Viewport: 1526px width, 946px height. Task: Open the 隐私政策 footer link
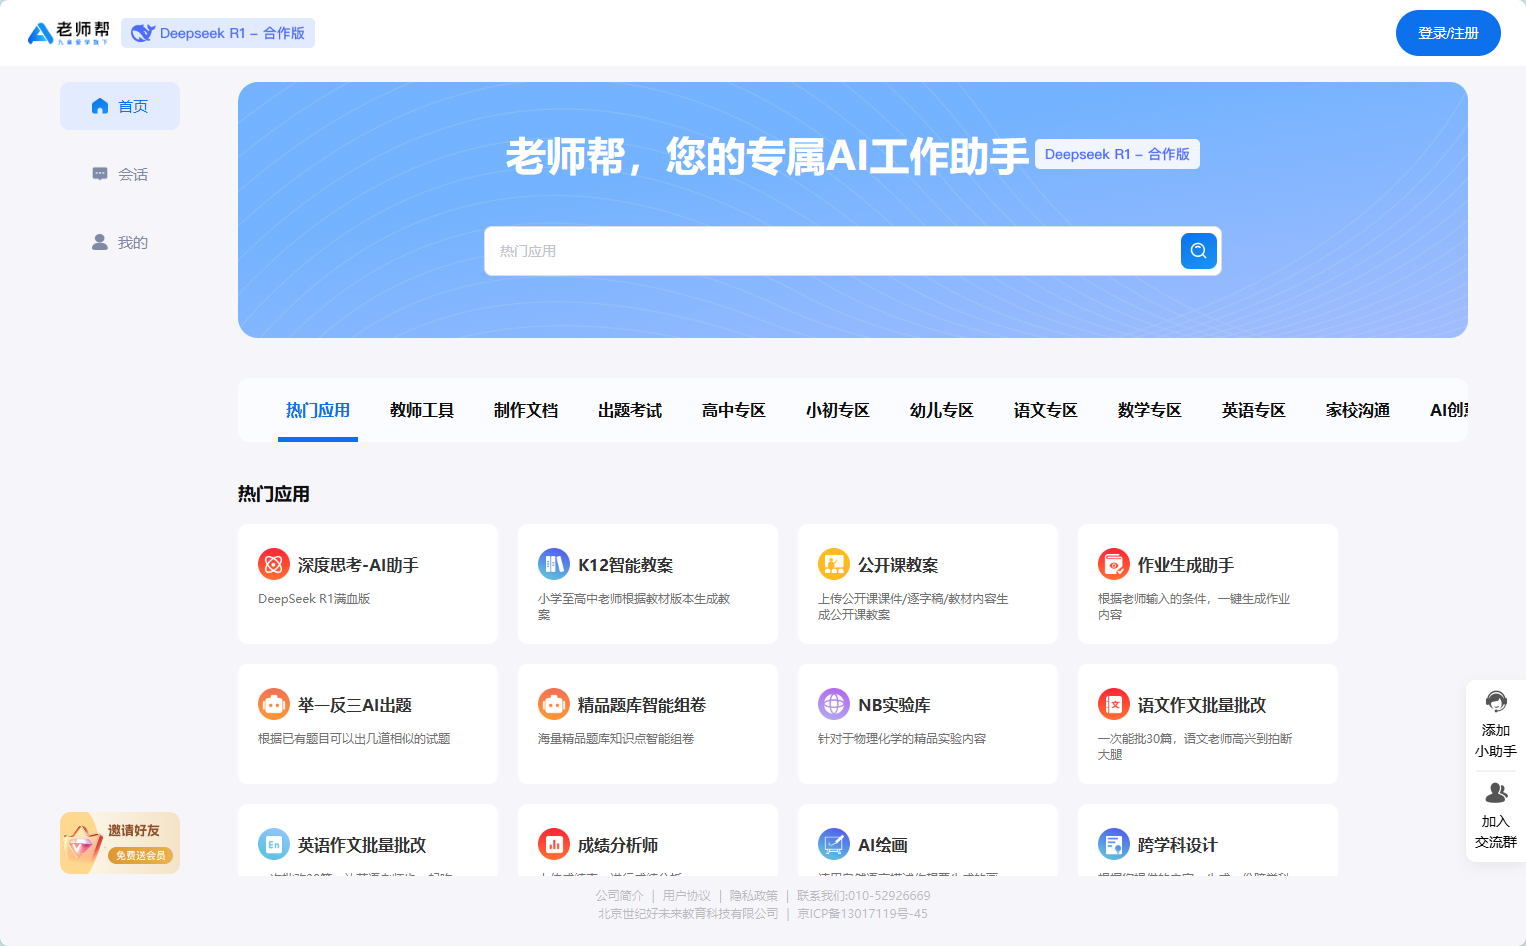point(754,896)
